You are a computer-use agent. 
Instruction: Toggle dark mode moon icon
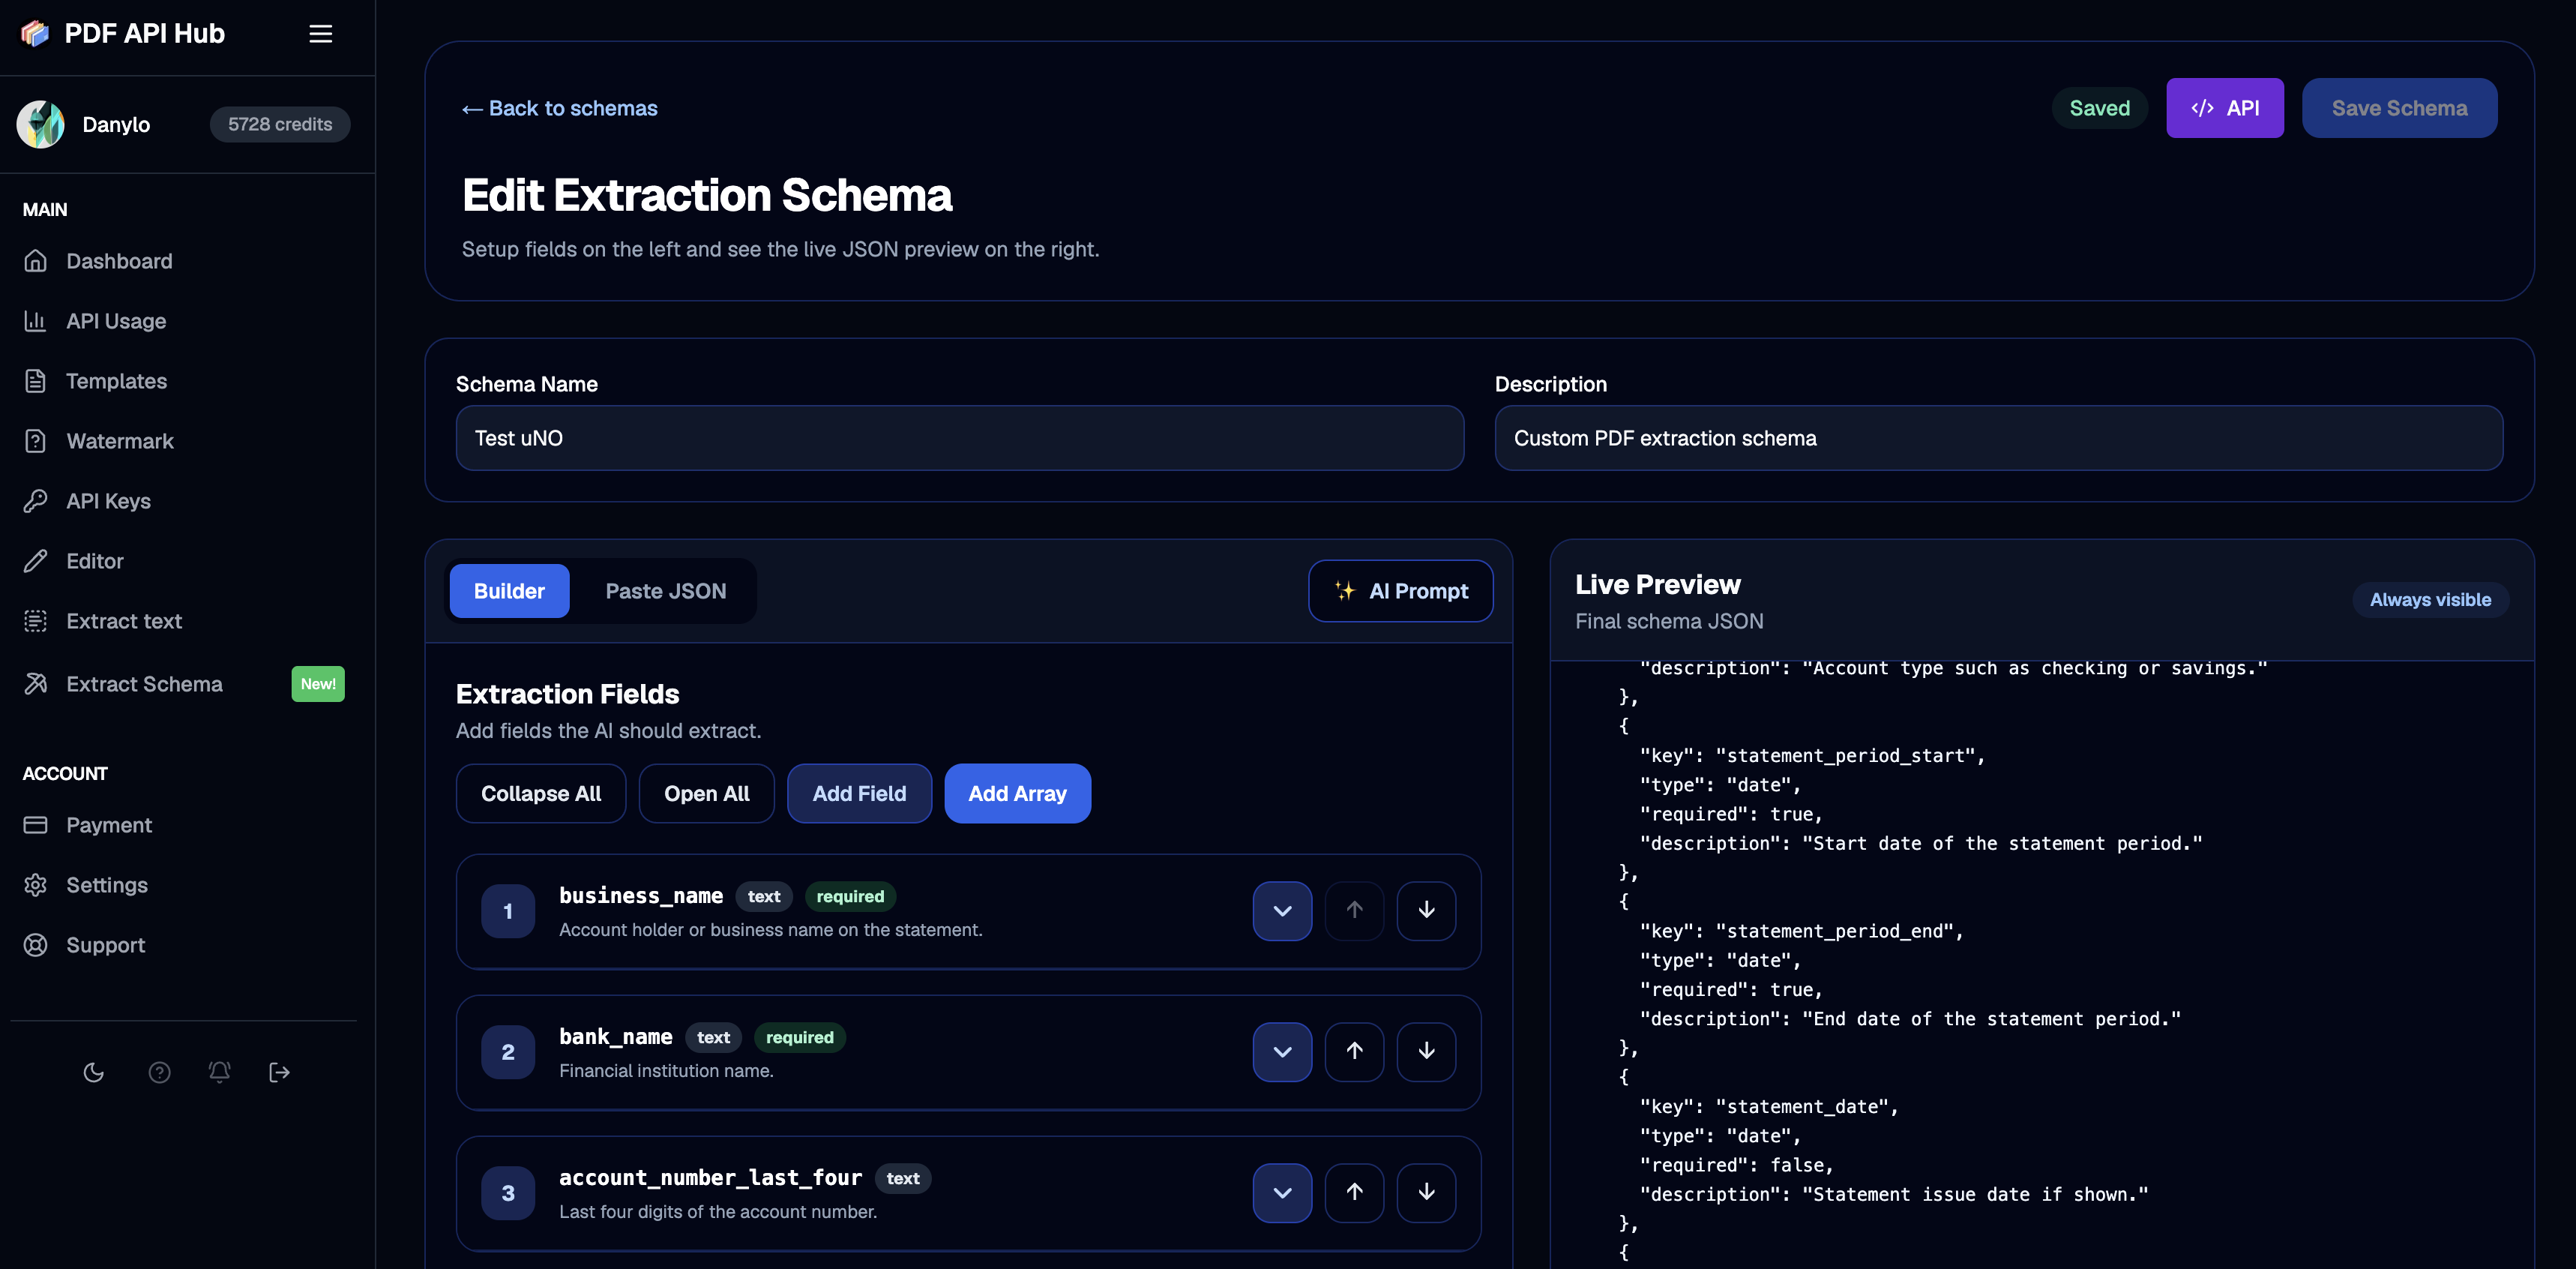click(x=94, y=1072)
